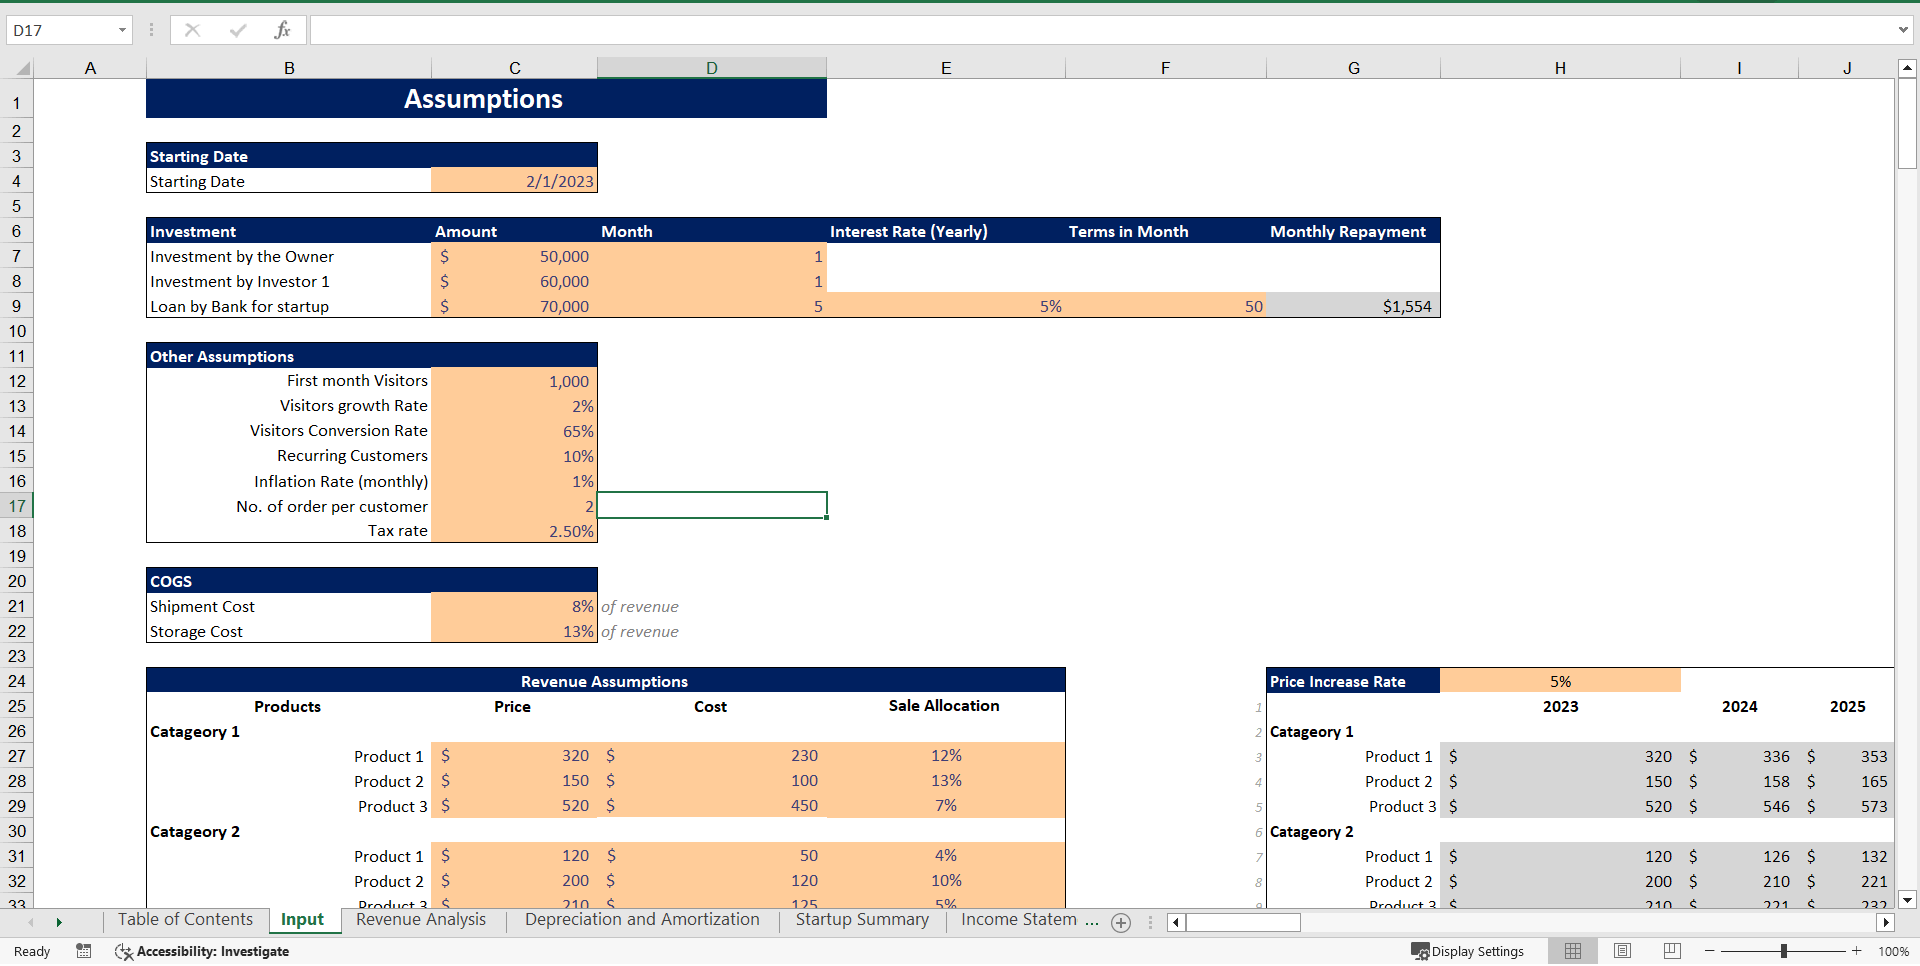Click the Enter checkmark icon near formula bar

tap(237, 29)
